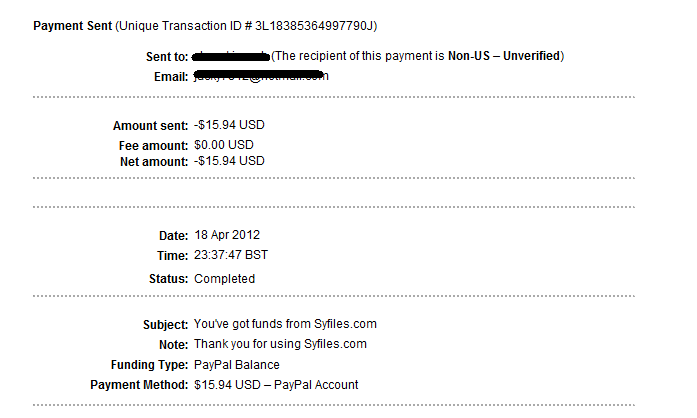697x418 pixels.
Task: Click the "Net amount:" label
Action: (x=153, y=161)
